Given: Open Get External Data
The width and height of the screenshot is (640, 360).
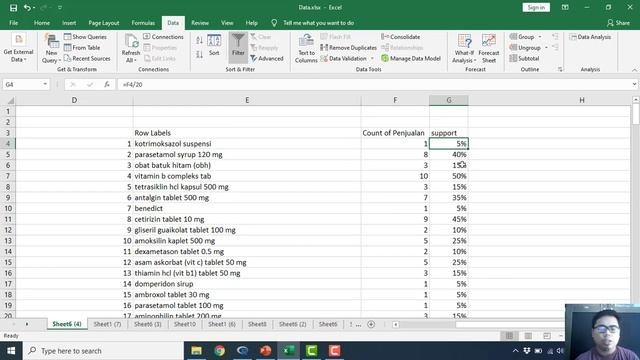Looking at the screenshot, I should pos(18,48).
